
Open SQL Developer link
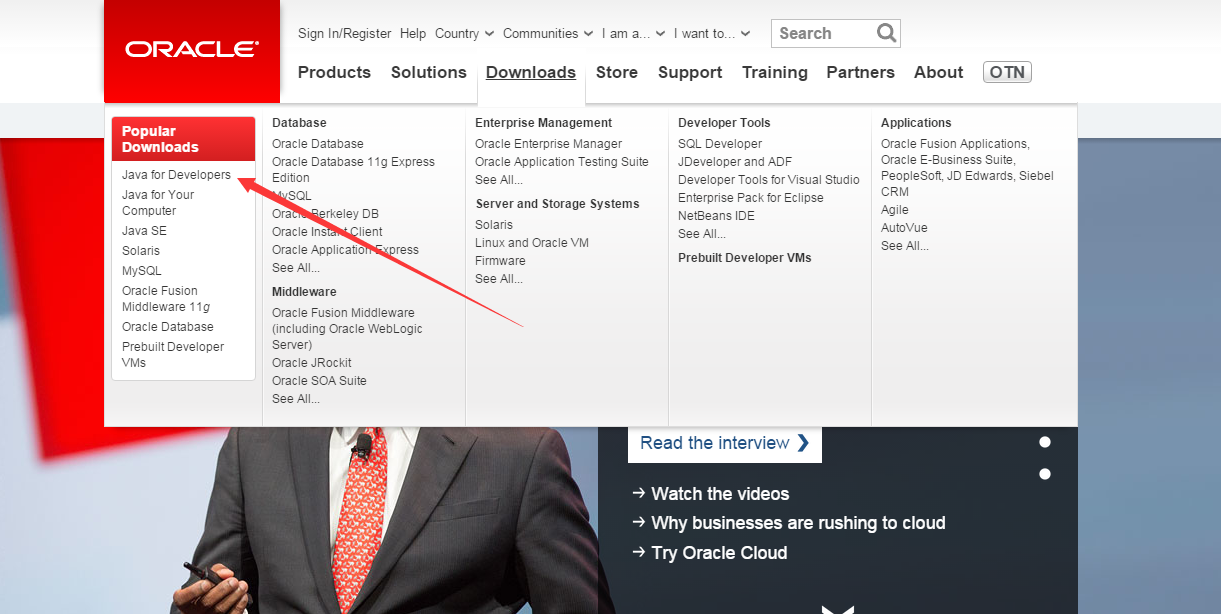point(720,144)
